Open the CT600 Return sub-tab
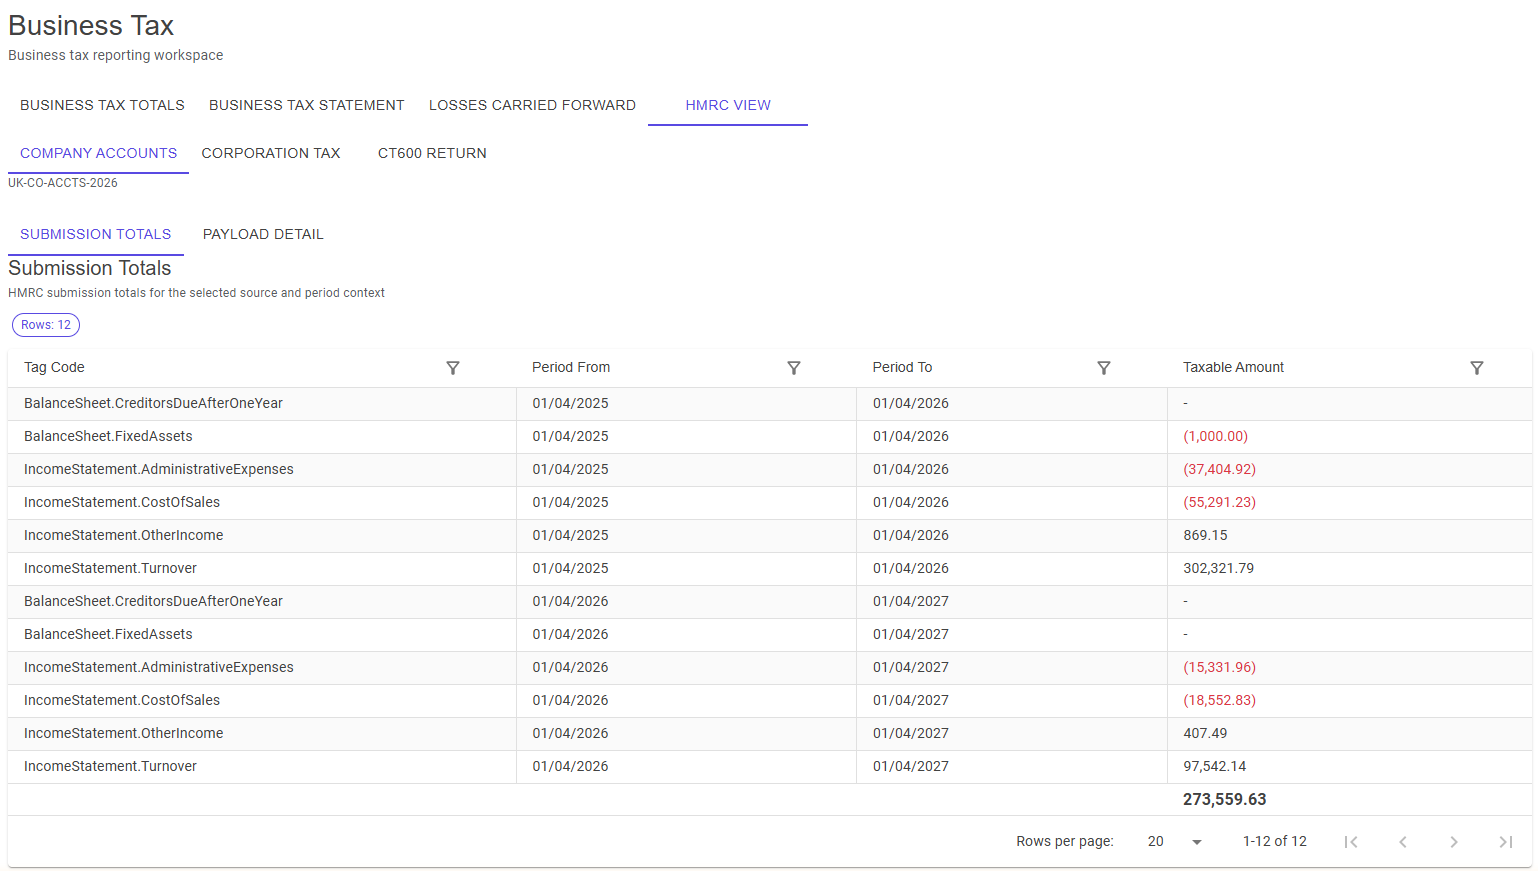The width and height of the screenshot is (1538, 871). click(x=432, y=153)
